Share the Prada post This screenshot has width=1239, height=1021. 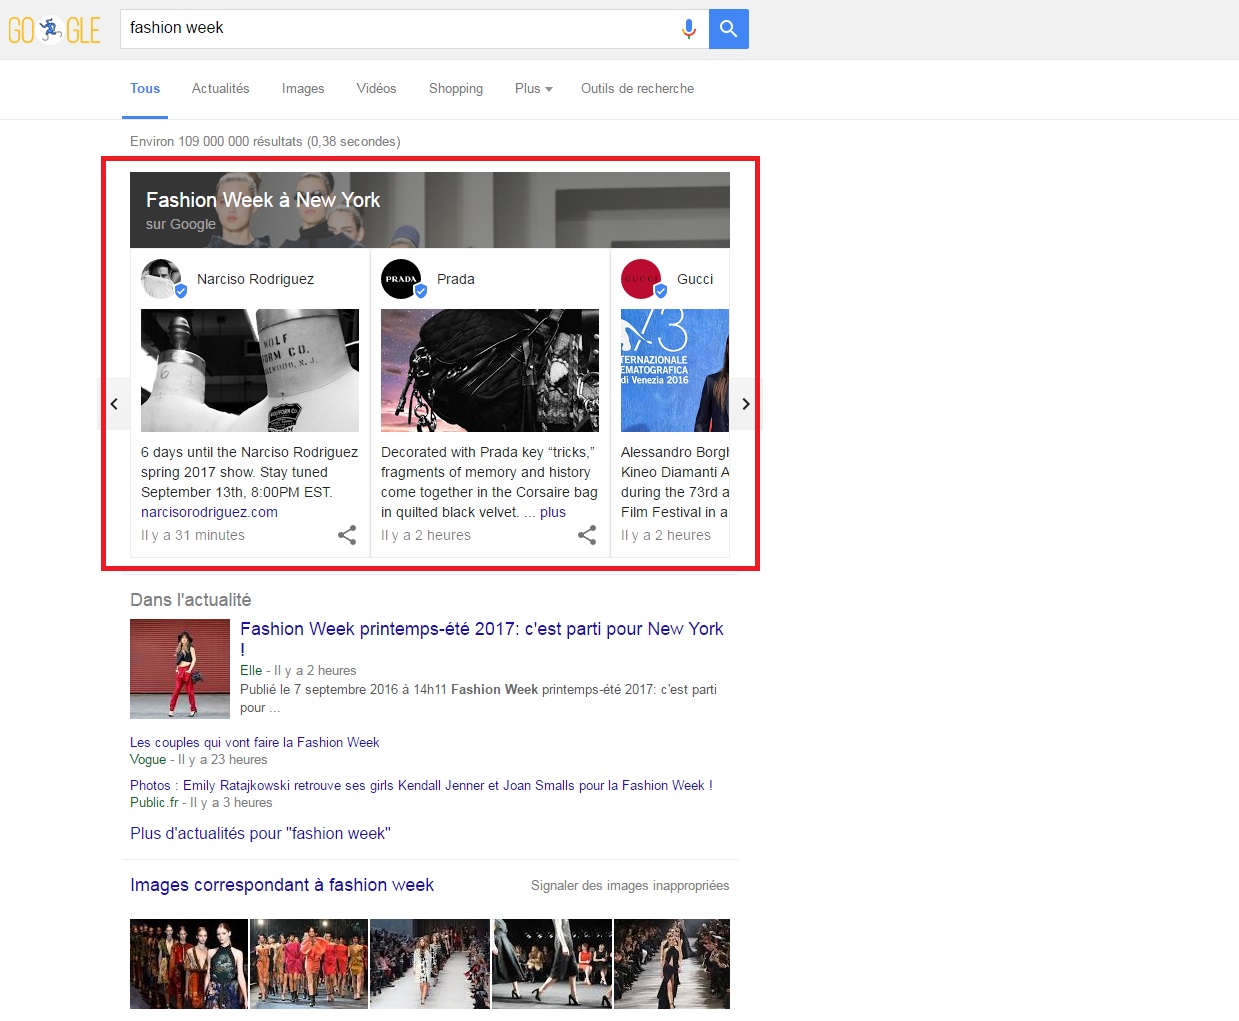[x=587, y=535]
